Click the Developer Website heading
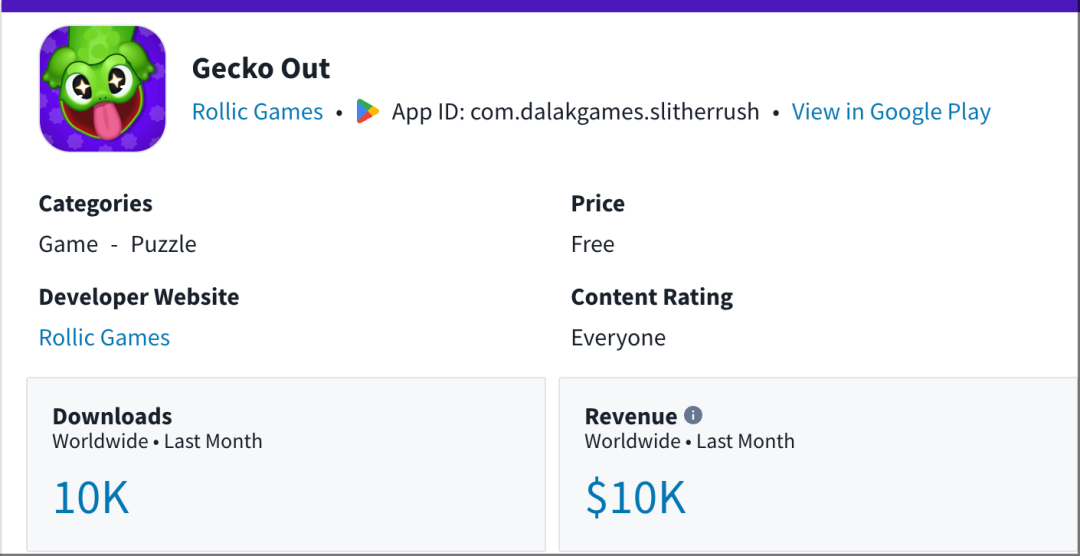 (x=139, y=297)
